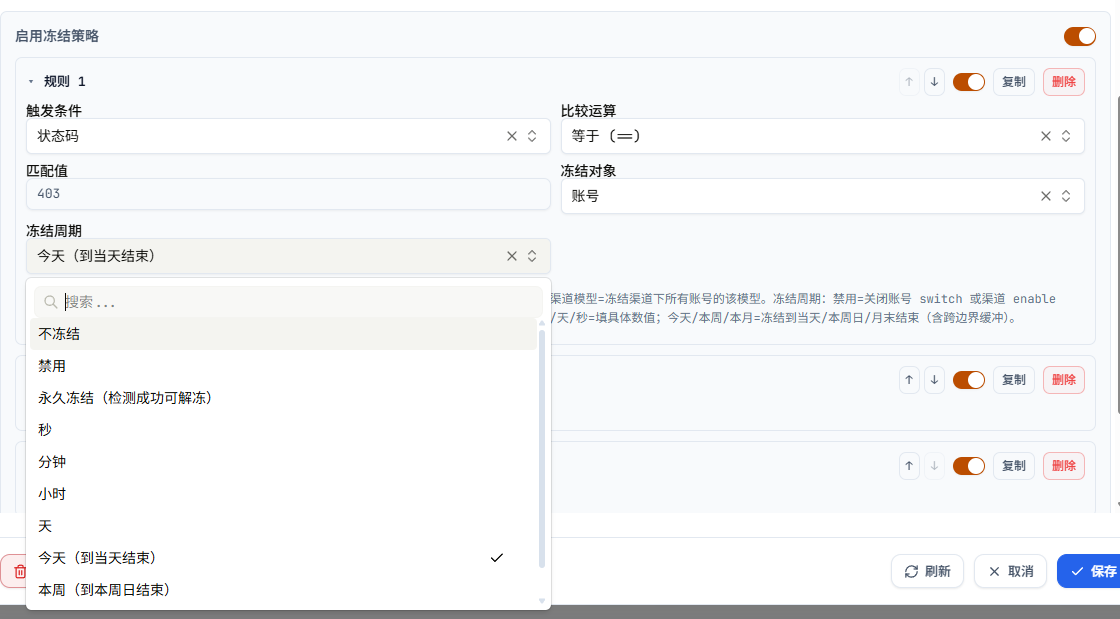The width and height of the screenshot is (1120, 619).
Task: Choose 本周（到本周日结束）
Action: 283,590
